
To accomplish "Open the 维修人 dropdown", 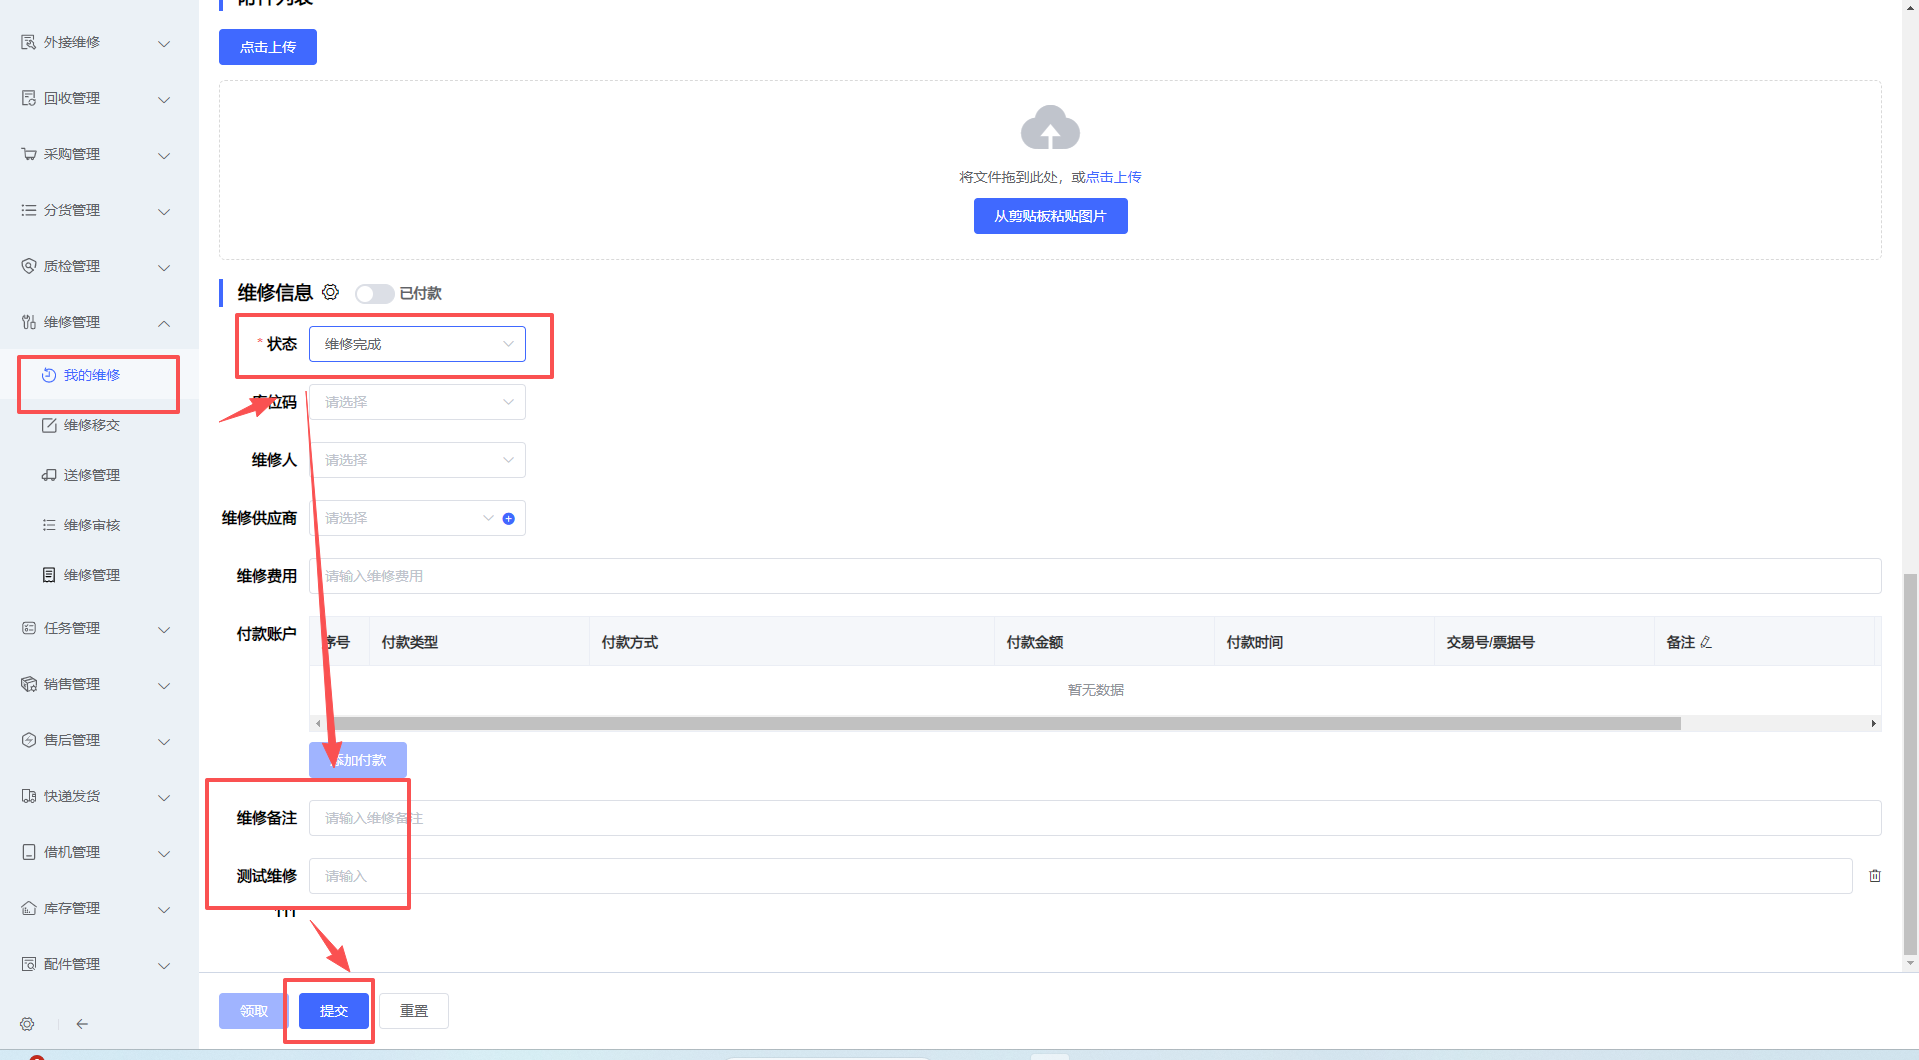I will pos(417,460).
